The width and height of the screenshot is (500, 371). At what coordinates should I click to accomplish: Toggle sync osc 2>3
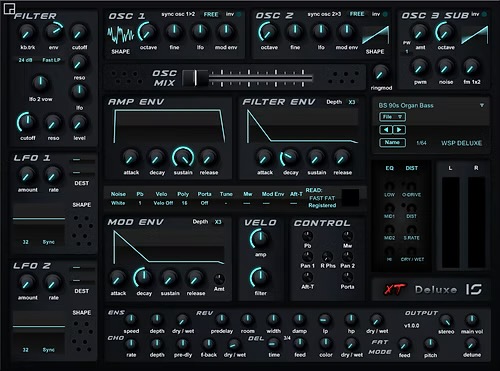coord(324,14)
